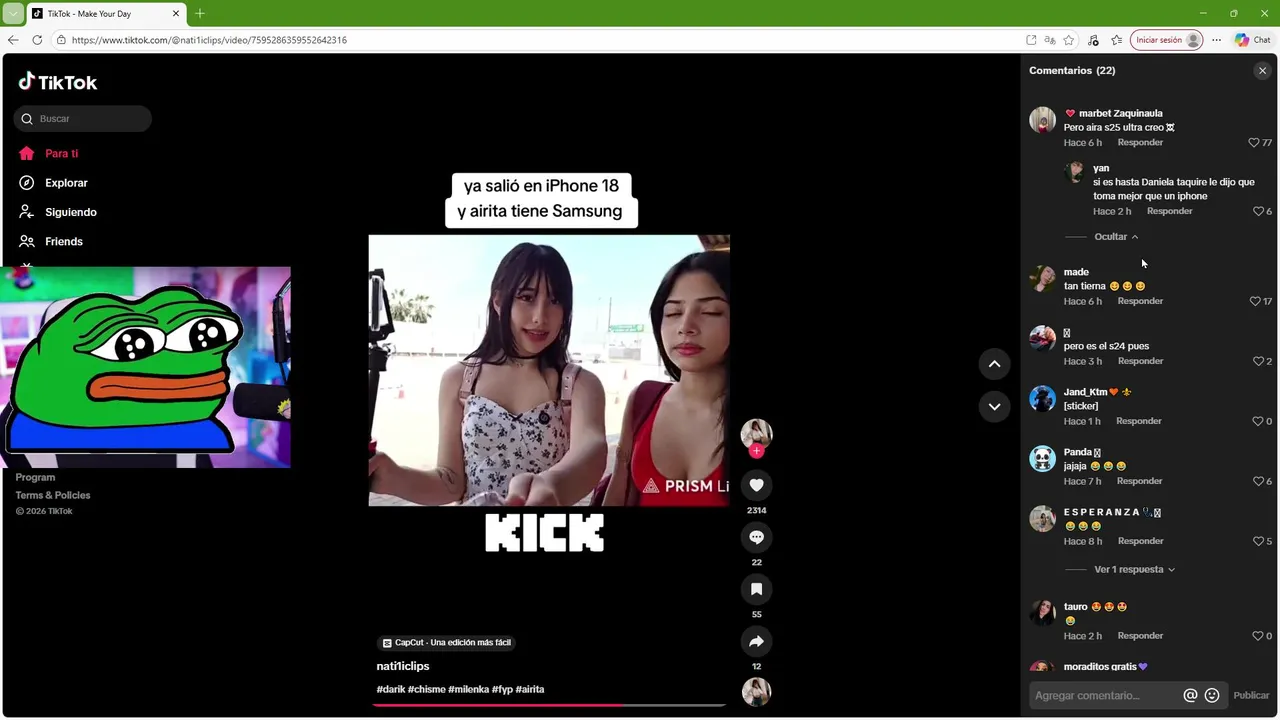Open emoji picker in comment box
Image resolution: width=1280 pixels, height=720 pixels.
(1212, 696)
